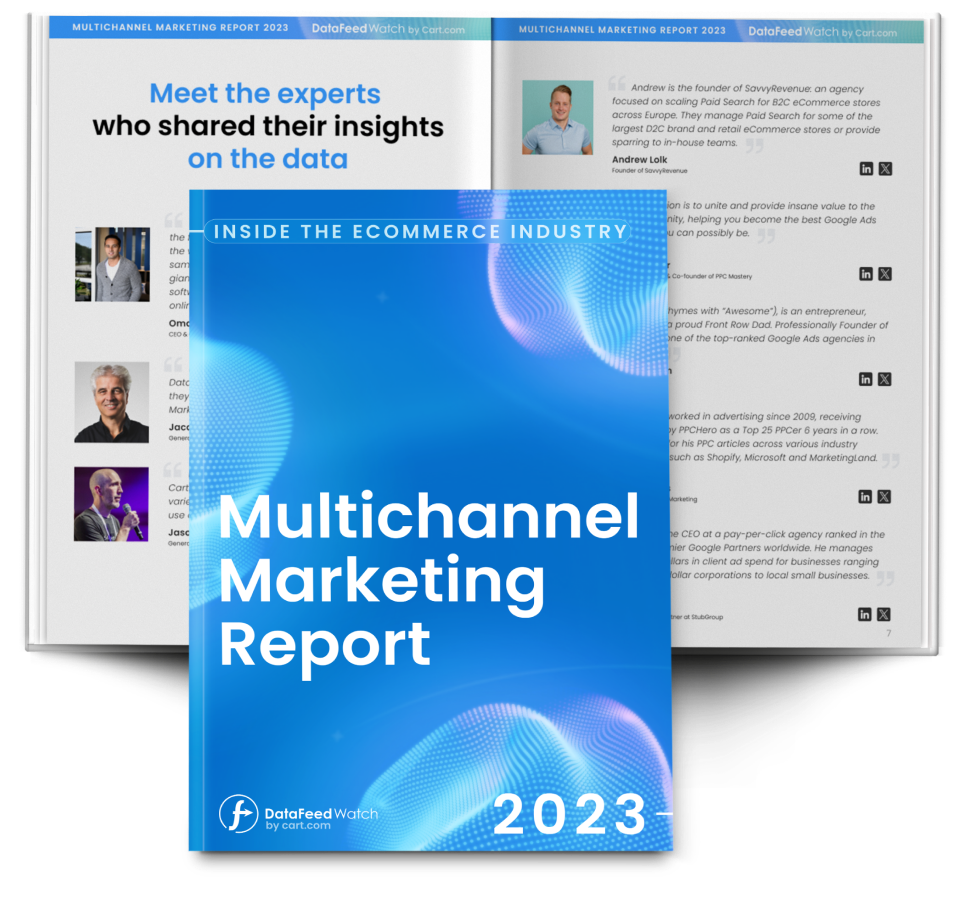Select photo of man in gray cardigan

pyautogui.click(x=112, y=264)
